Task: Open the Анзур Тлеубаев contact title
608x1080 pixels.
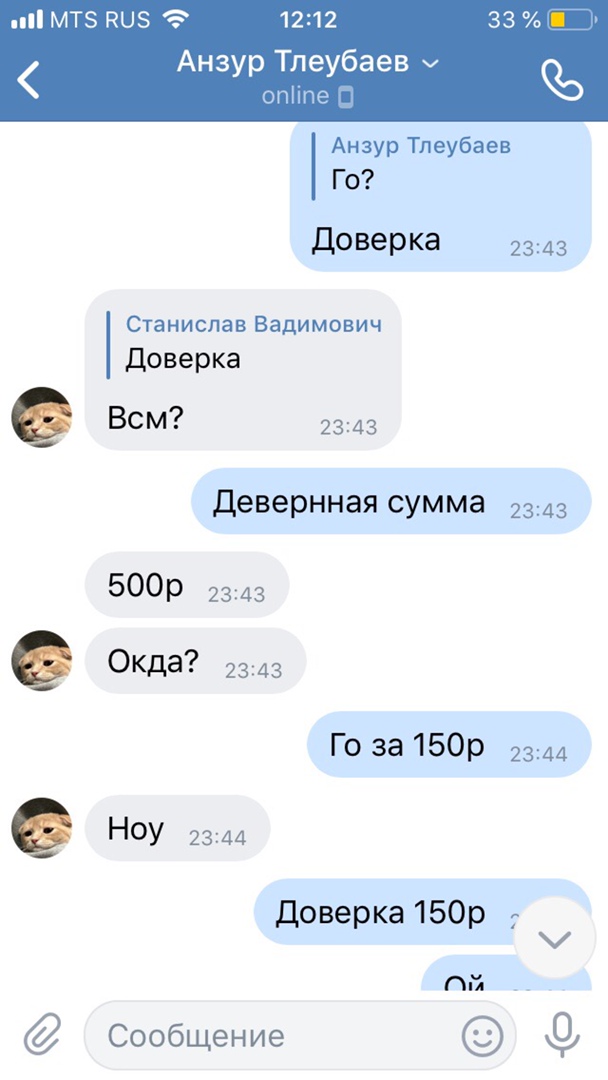Action: pyautogui.click(x=293, y=63)
